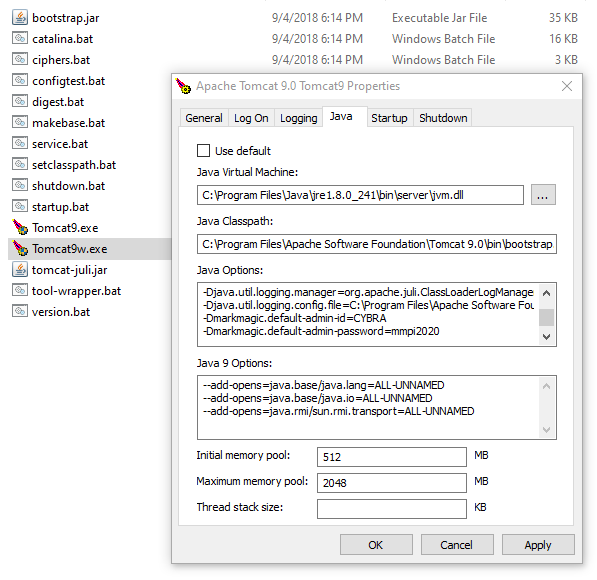This screenshot has width=597, height=580.
Task: Click the Apply button
Action: point(538,545)
